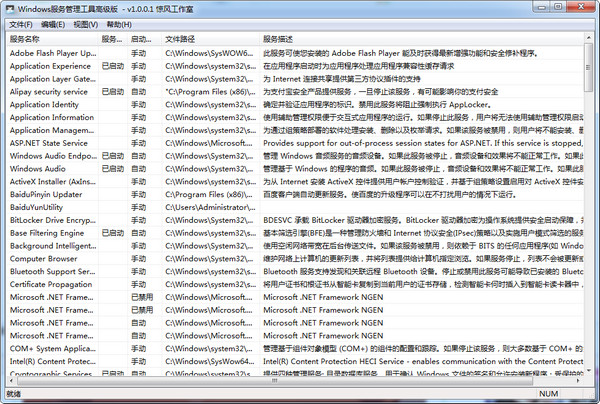Click vertical scrollbar down arrow

point(589,371)
